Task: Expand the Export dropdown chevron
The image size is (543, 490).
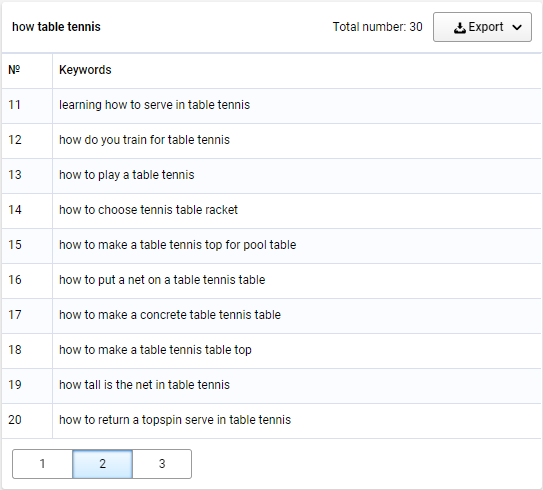Action: (x=517, y=27)
